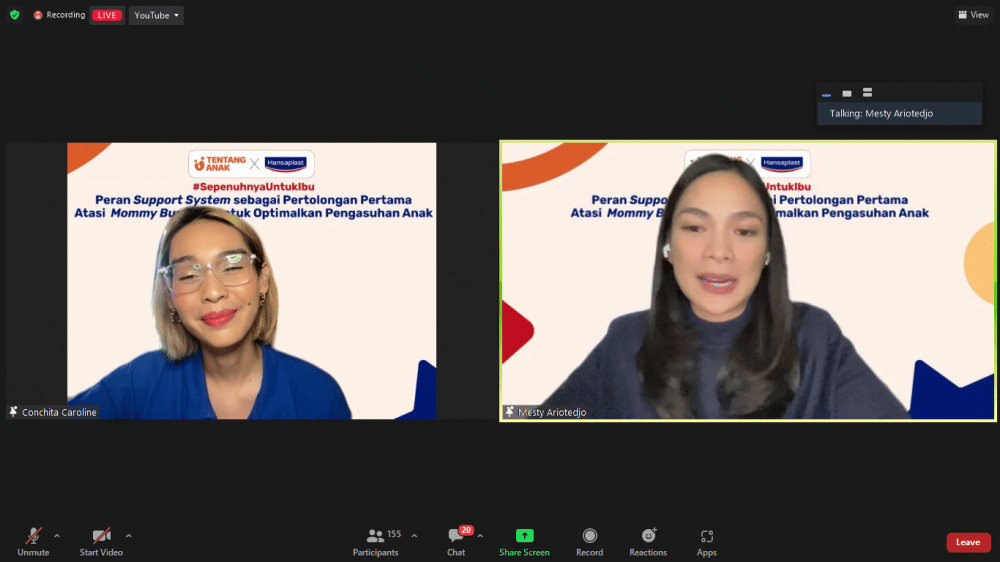Image resolution: width=1000 pixels, height=562 pixels.
Task: Click the Talking: Mesty Ariotedjo label
Action: coord(881,114)
